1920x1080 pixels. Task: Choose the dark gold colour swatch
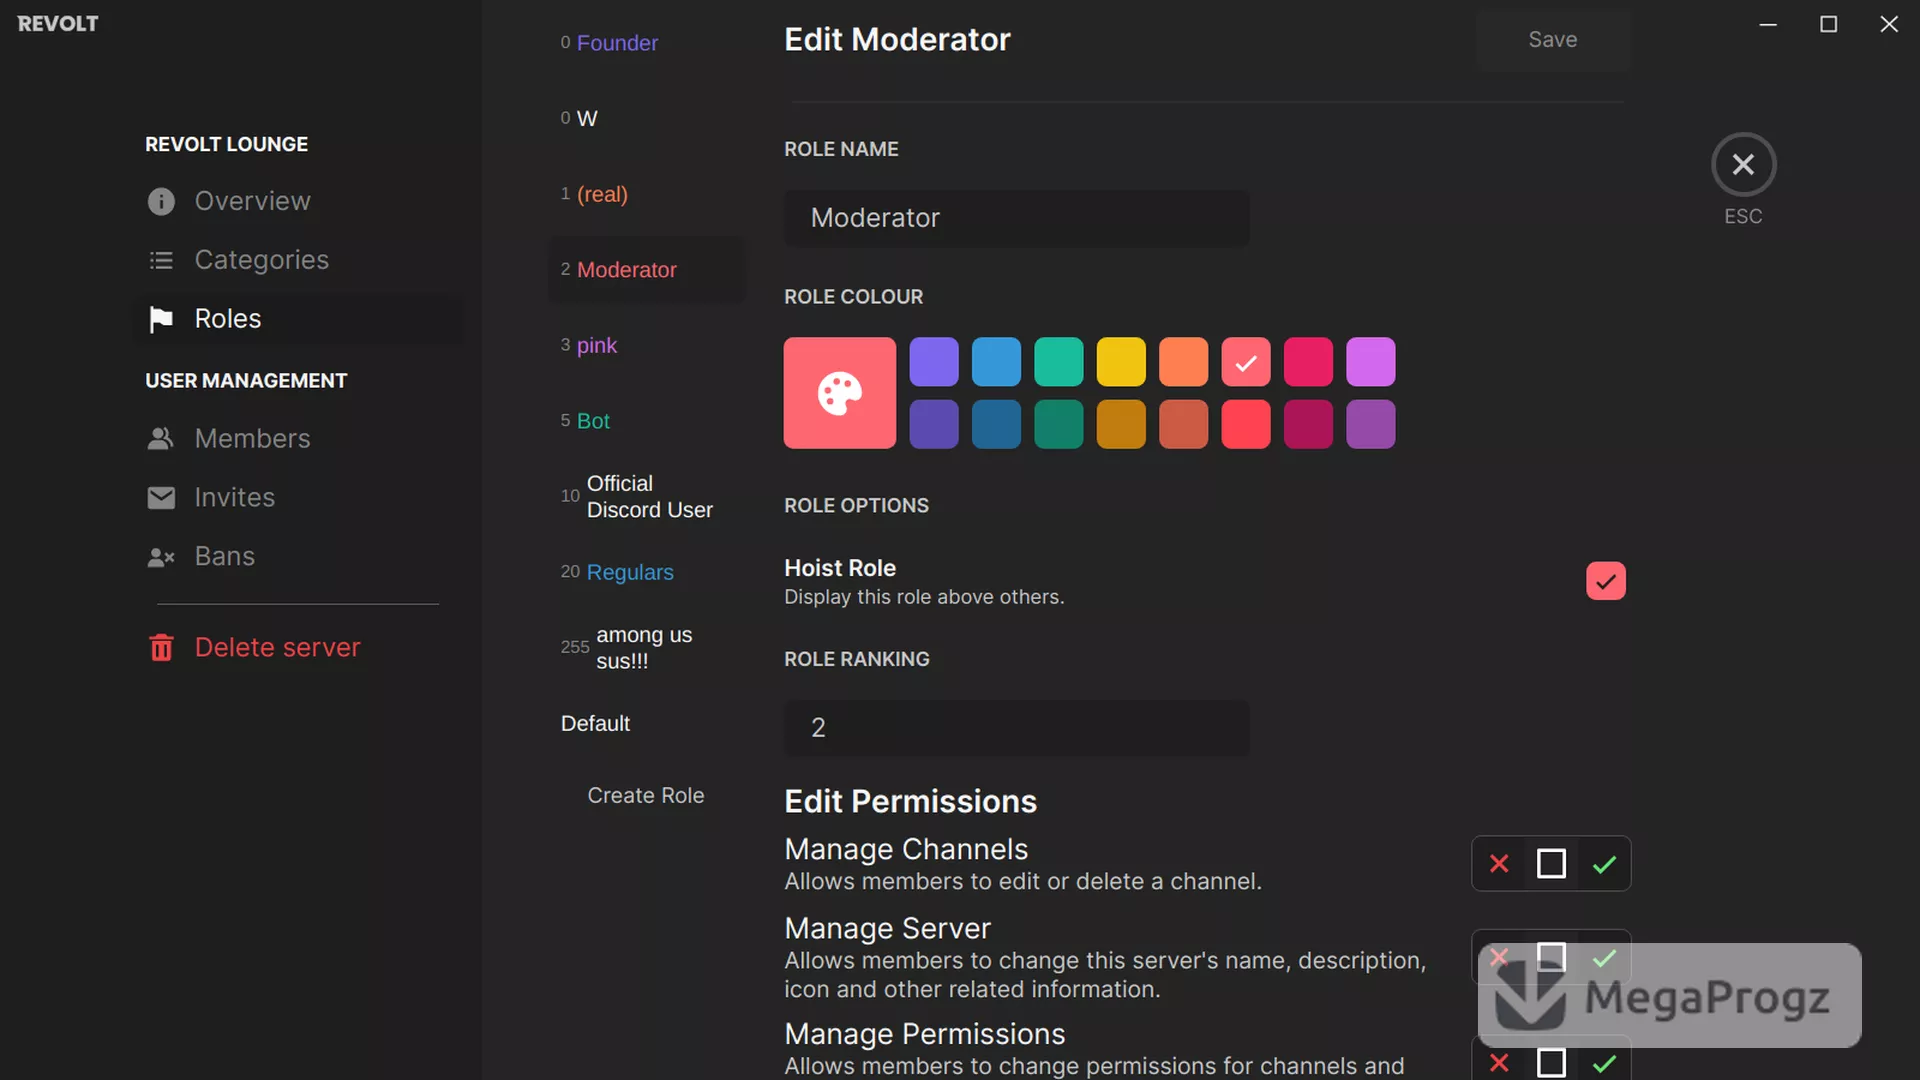pos(1121,424)
